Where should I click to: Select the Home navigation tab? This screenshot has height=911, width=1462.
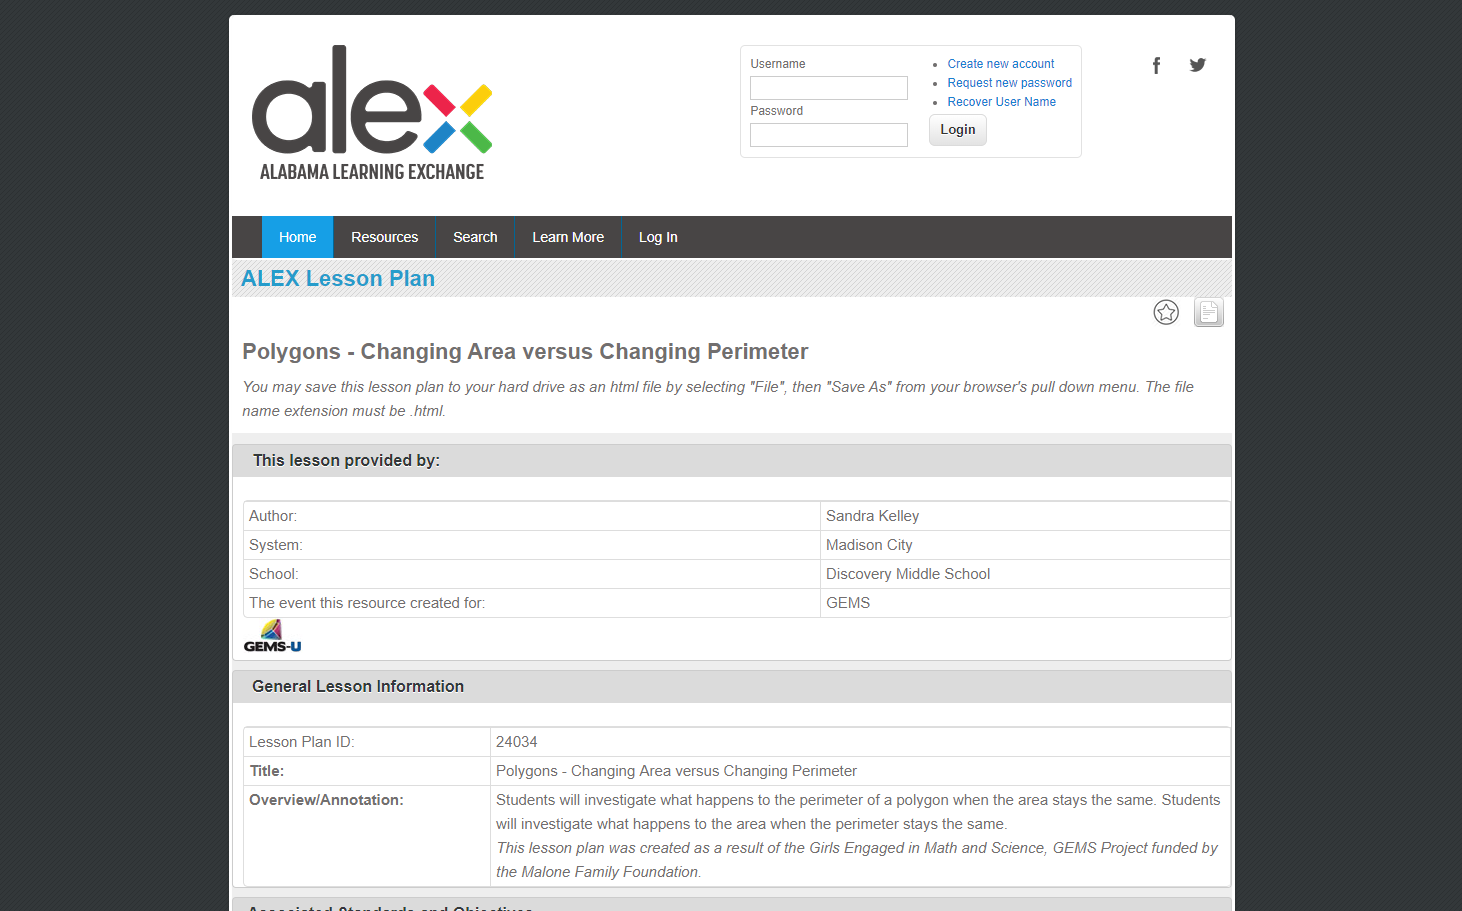coord(297,237)
